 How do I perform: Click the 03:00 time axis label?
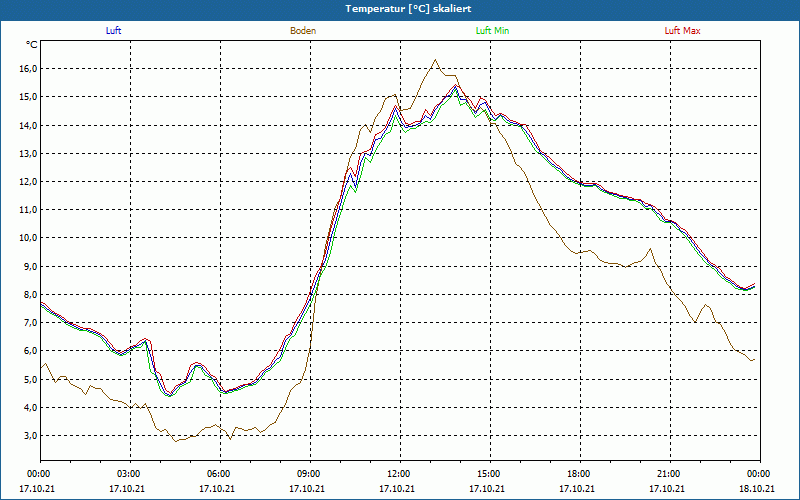coord(130,474)
